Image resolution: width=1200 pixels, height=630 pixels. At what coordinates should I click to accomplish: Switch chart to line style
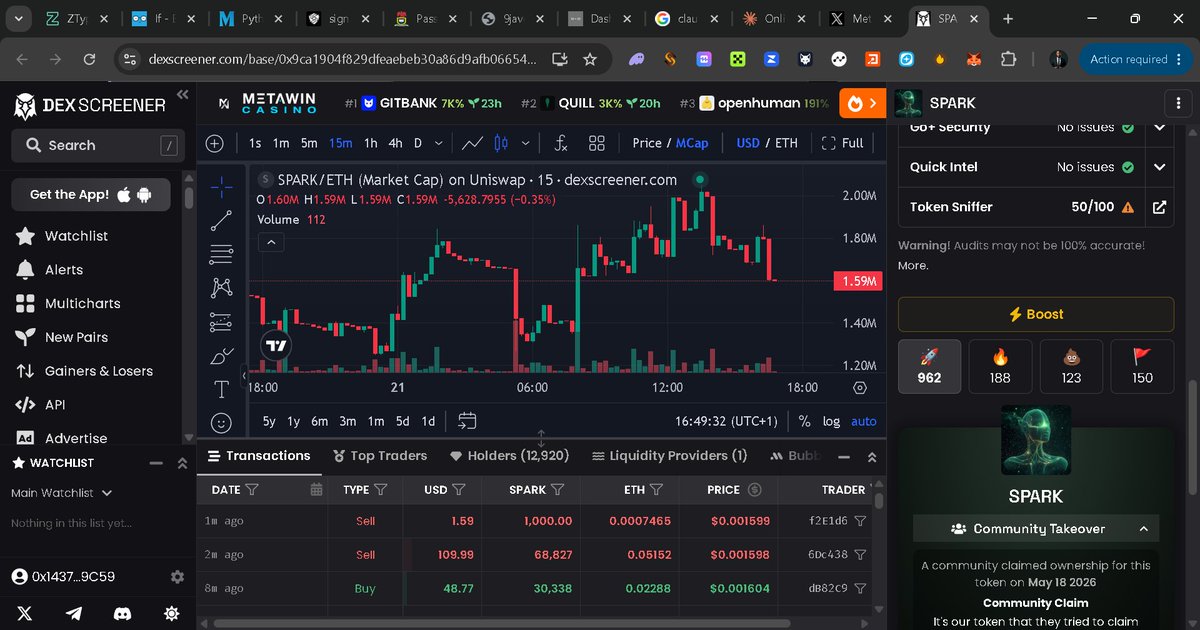(x=472, y=143)
